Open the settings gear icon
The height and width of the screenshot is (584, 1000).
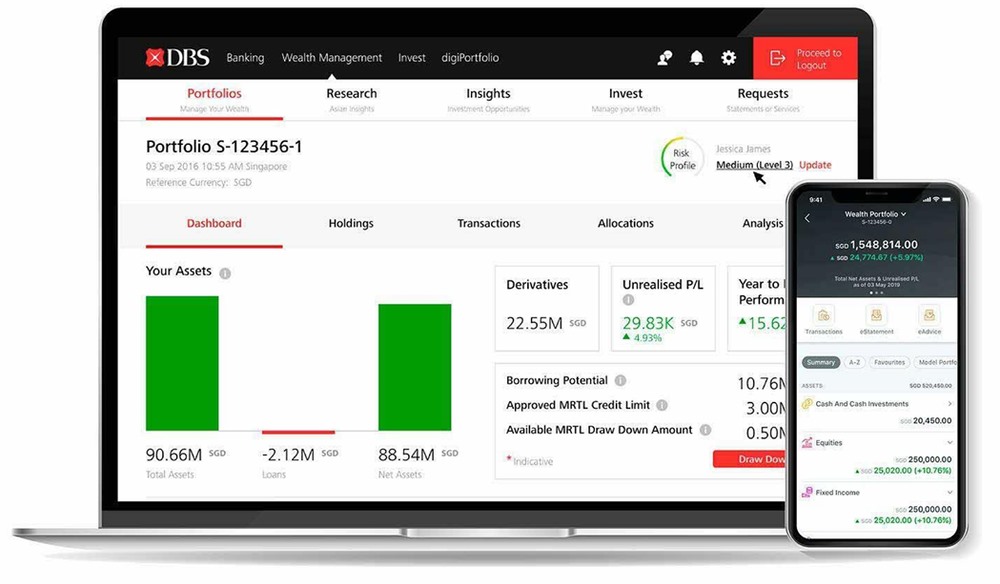pyautogui.click(x=729, y=58)
